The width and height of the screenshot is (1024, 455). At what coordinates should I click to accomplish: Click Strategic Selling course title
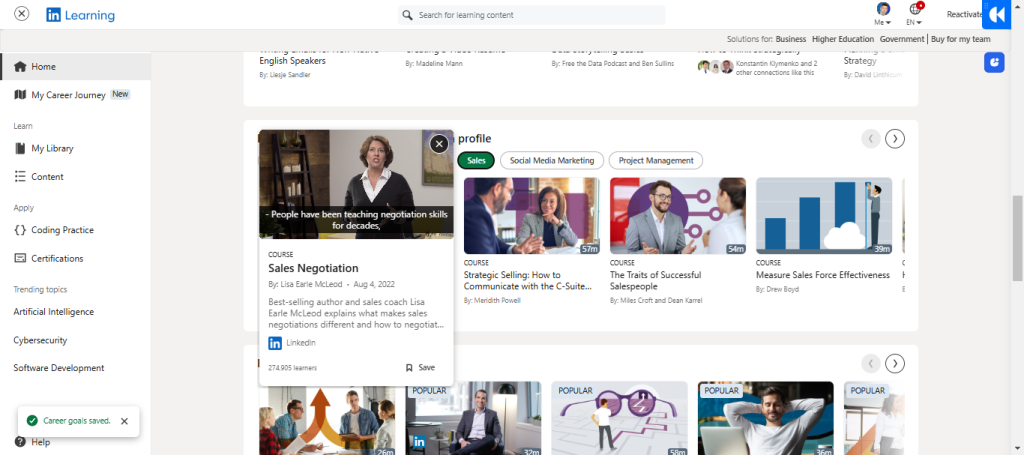click(x=528, y=281)
